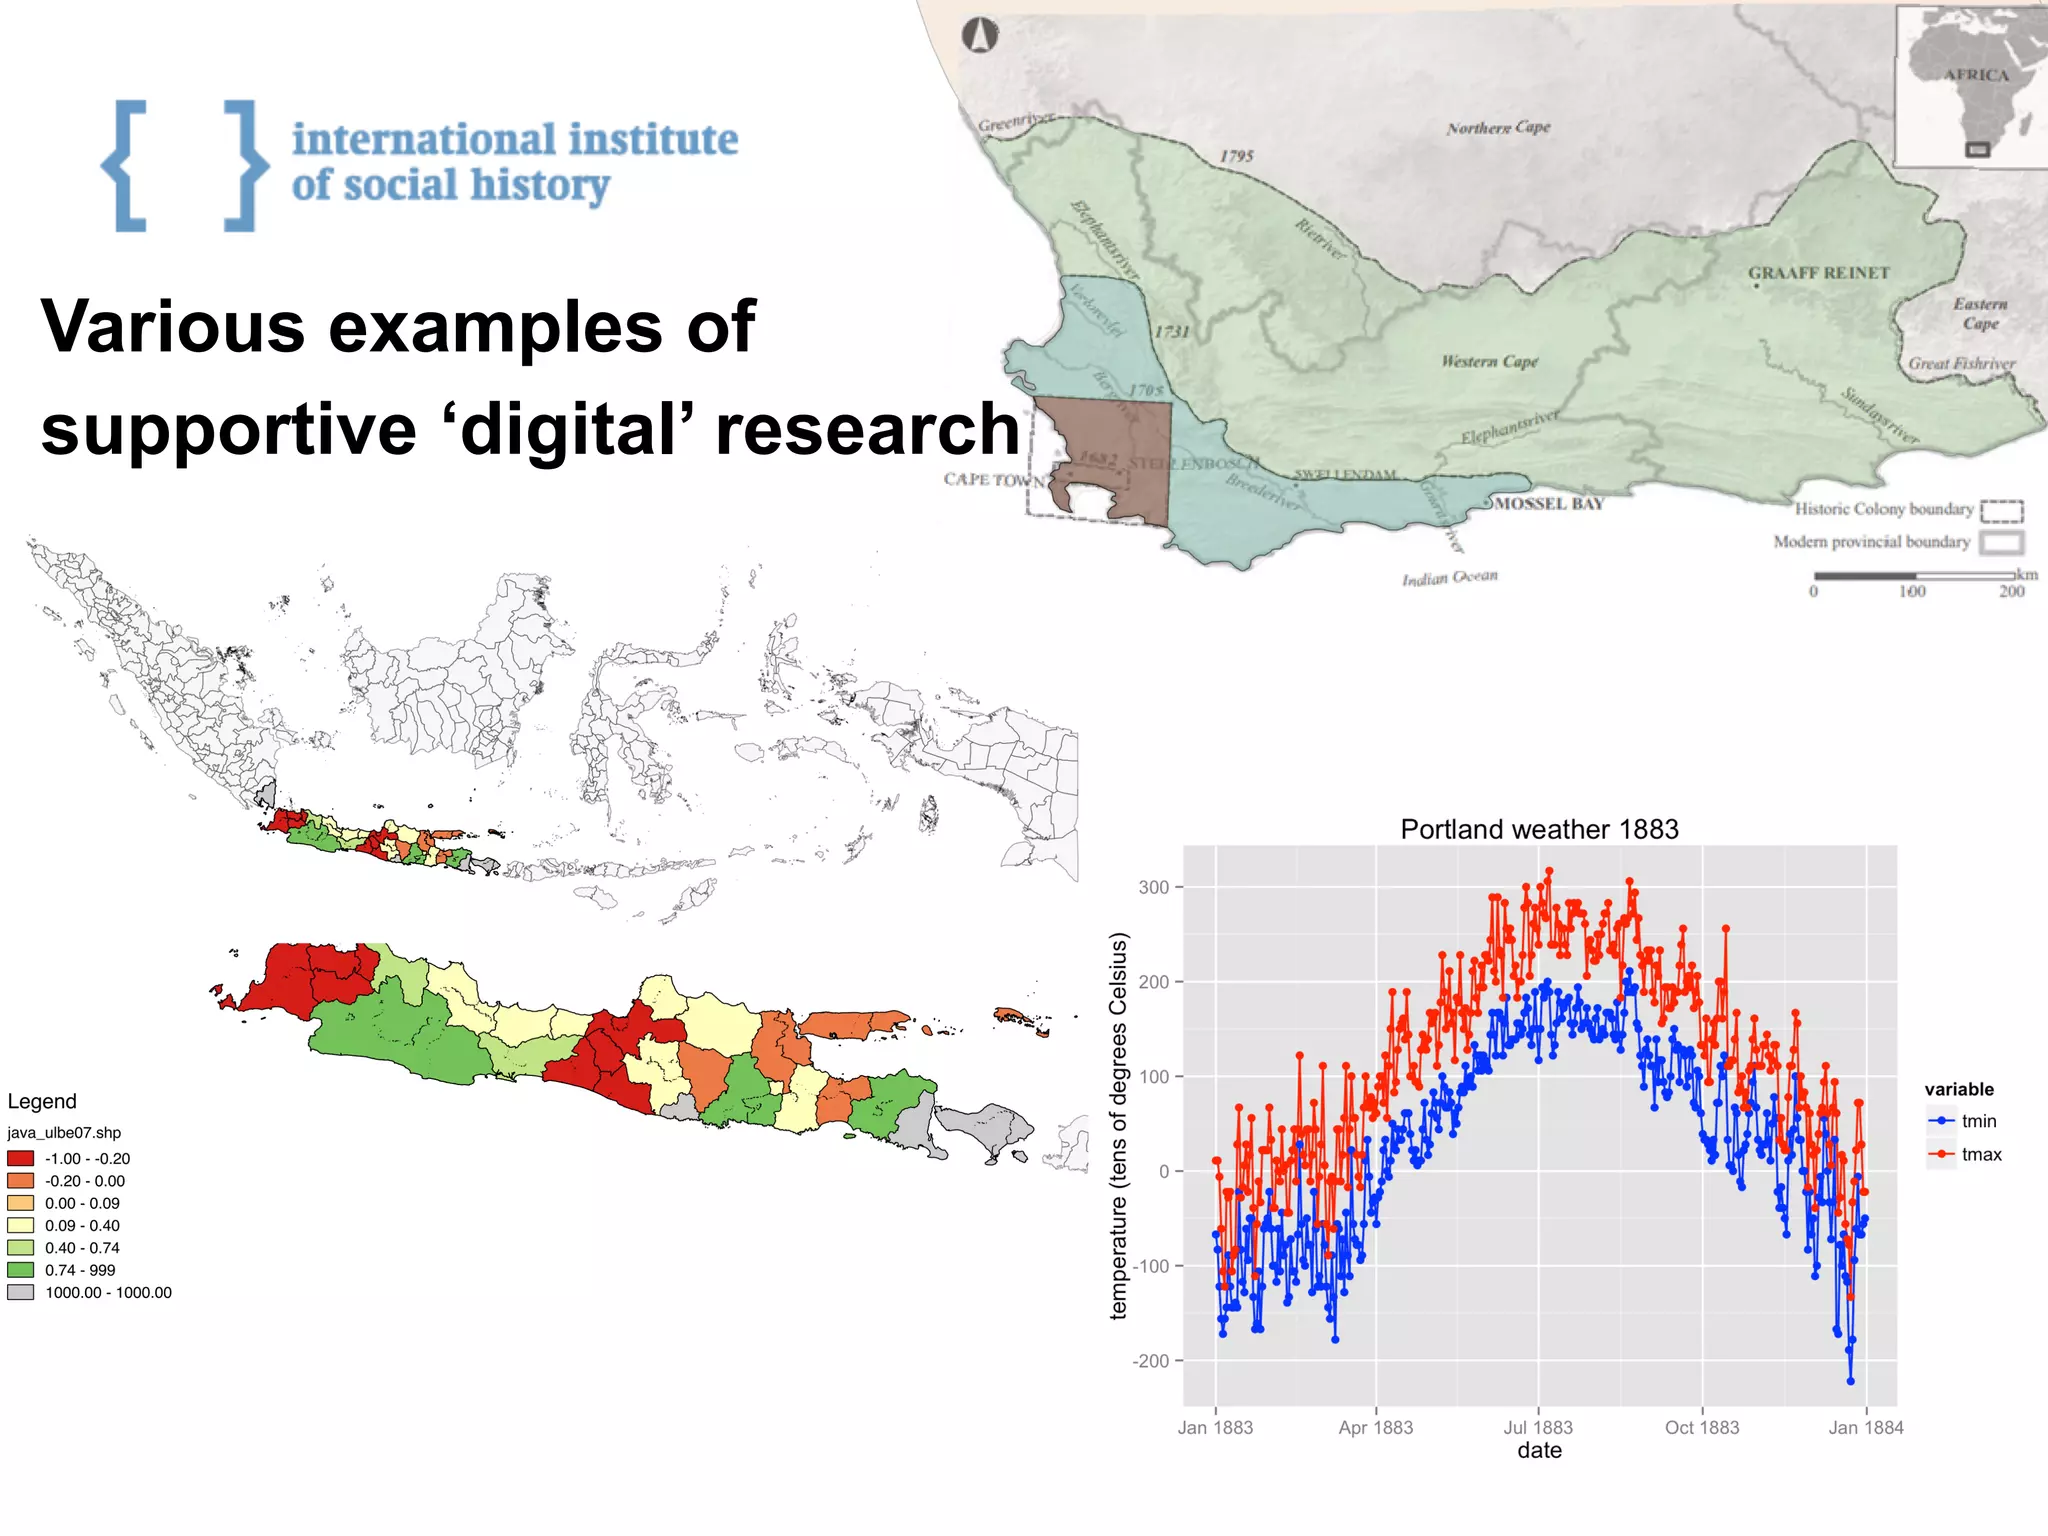Click the 'variable' legend title

(1959, 1089)
